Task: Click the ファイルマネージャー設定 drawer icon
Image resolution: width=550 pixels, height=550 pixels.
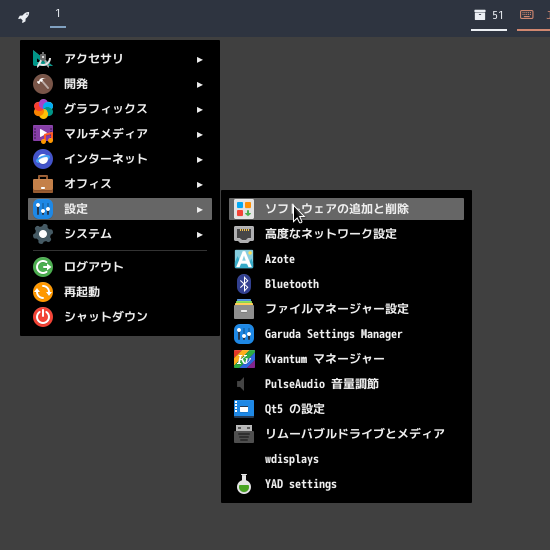Action: click(244, 309)
